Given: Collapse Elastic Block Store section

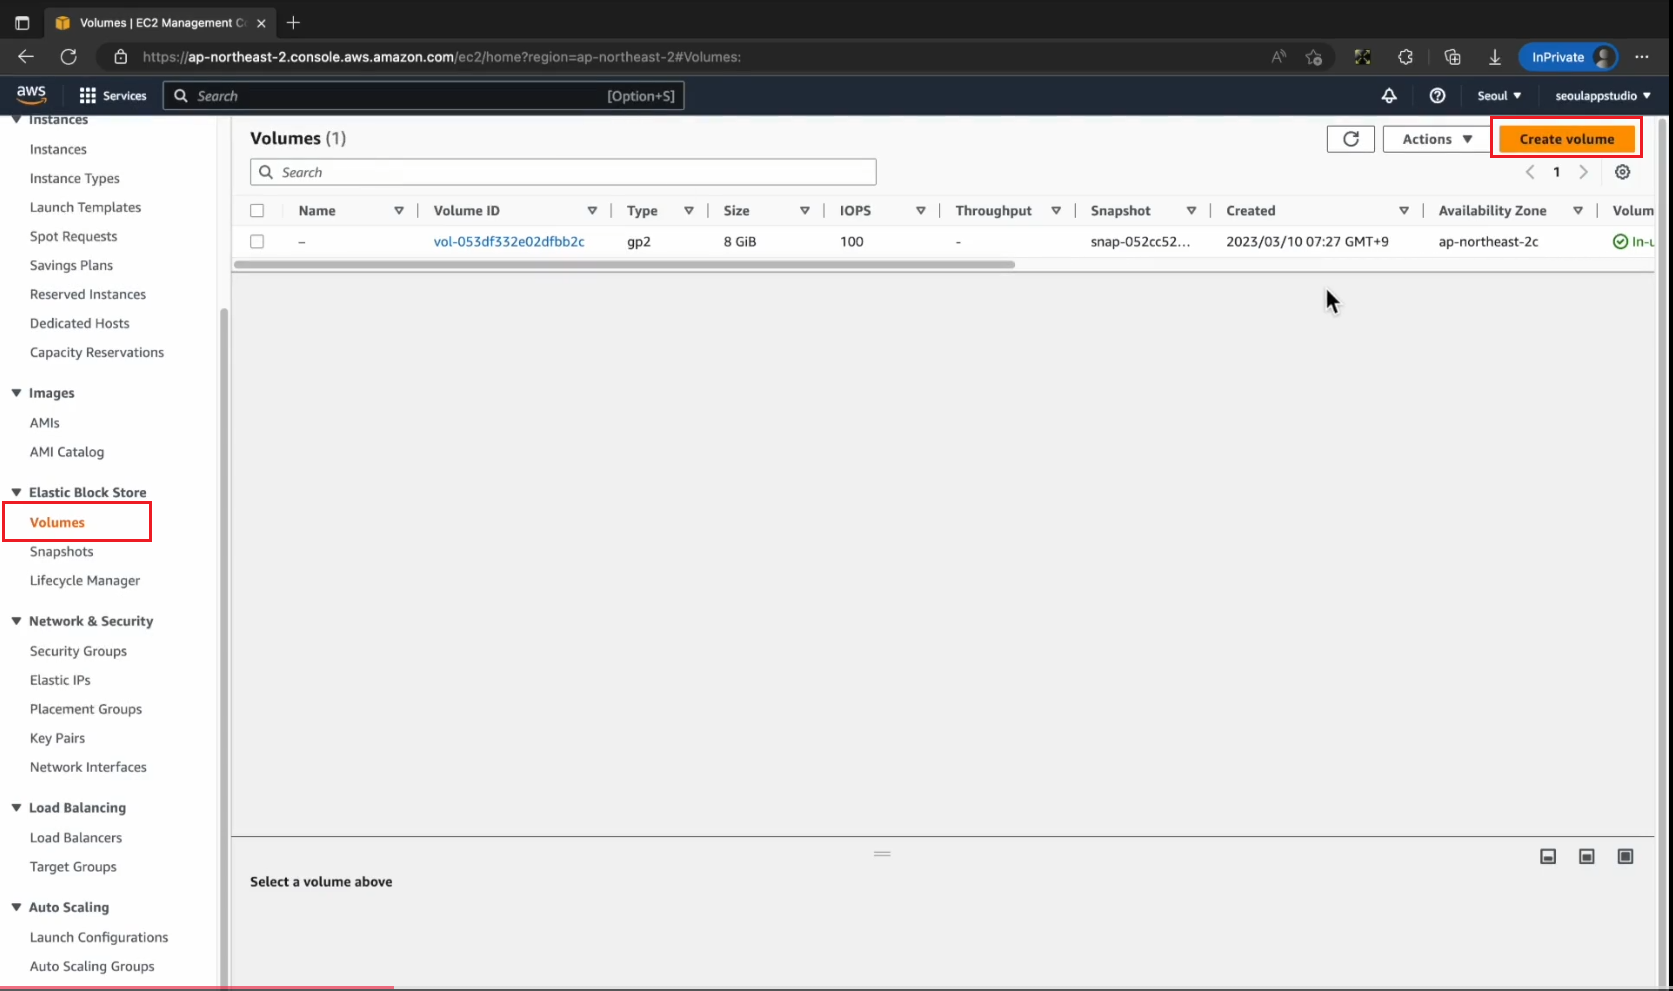Looking at the screenshot, I should pos(16,492).
